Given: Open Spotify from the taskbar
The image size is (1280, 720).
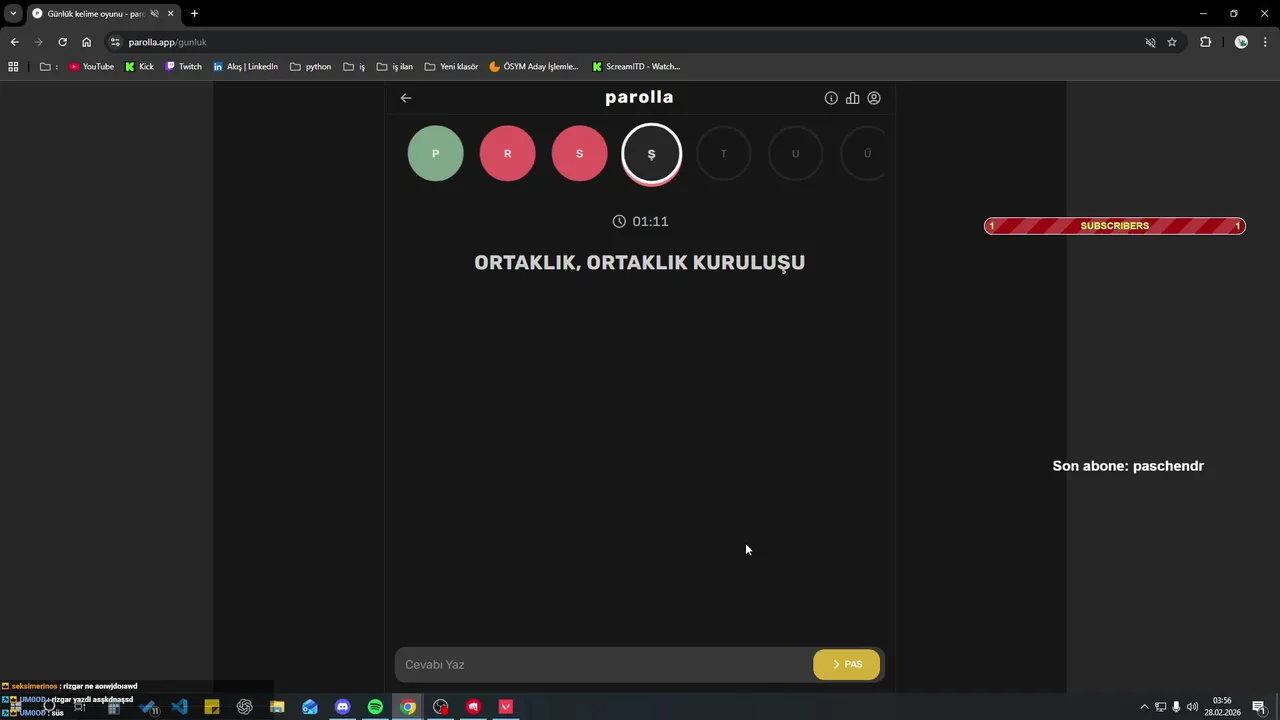Looking at the screenshot, I should click(375, 707).
